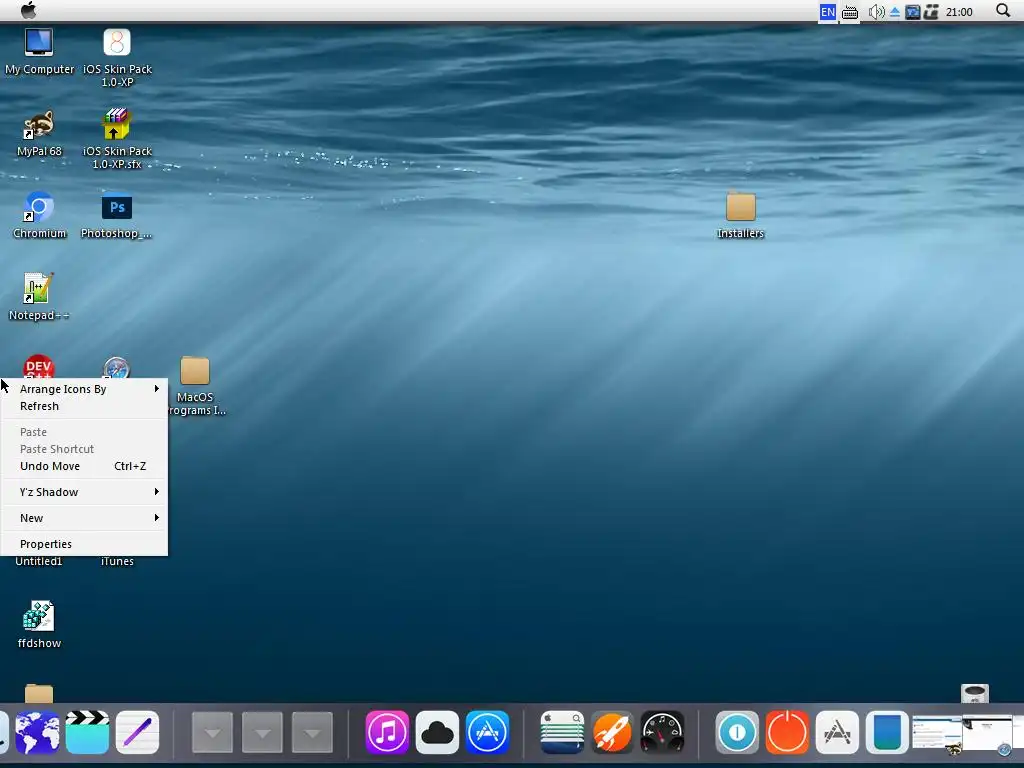
Task: Launch the MyPal 68 shortcut
Action: pyautogui.click(x=39, y=134)
